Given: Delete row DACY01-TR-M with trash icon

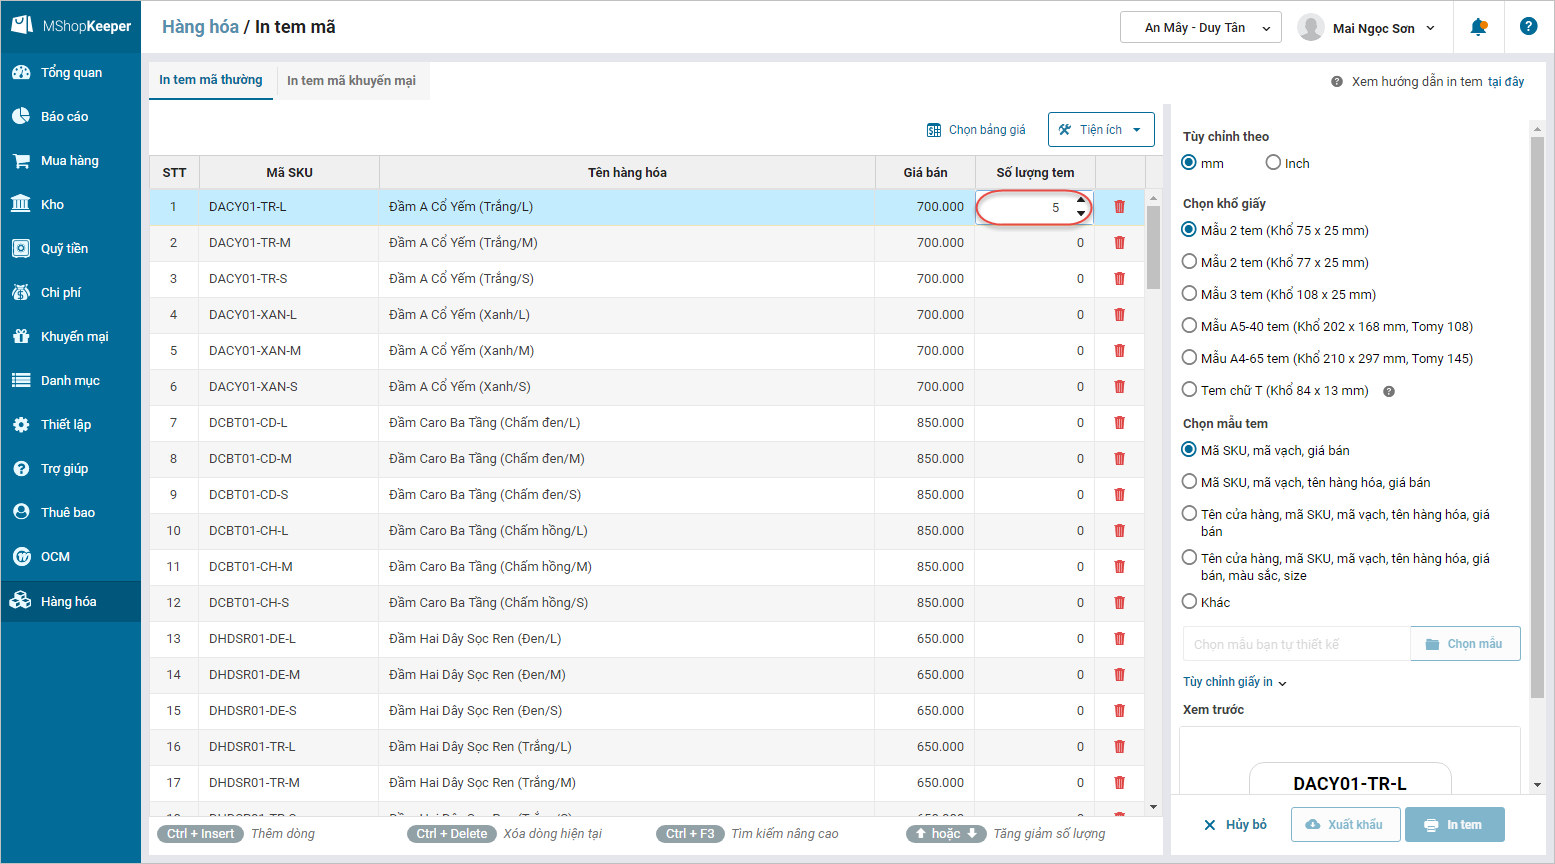Looking at the screenshot, I should [x=1119, y=243].
